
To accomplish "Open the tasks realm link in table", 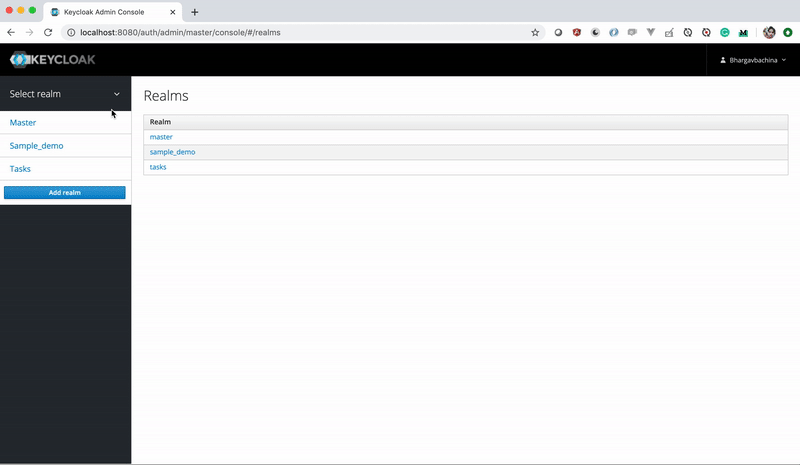I will coord(158,167).
